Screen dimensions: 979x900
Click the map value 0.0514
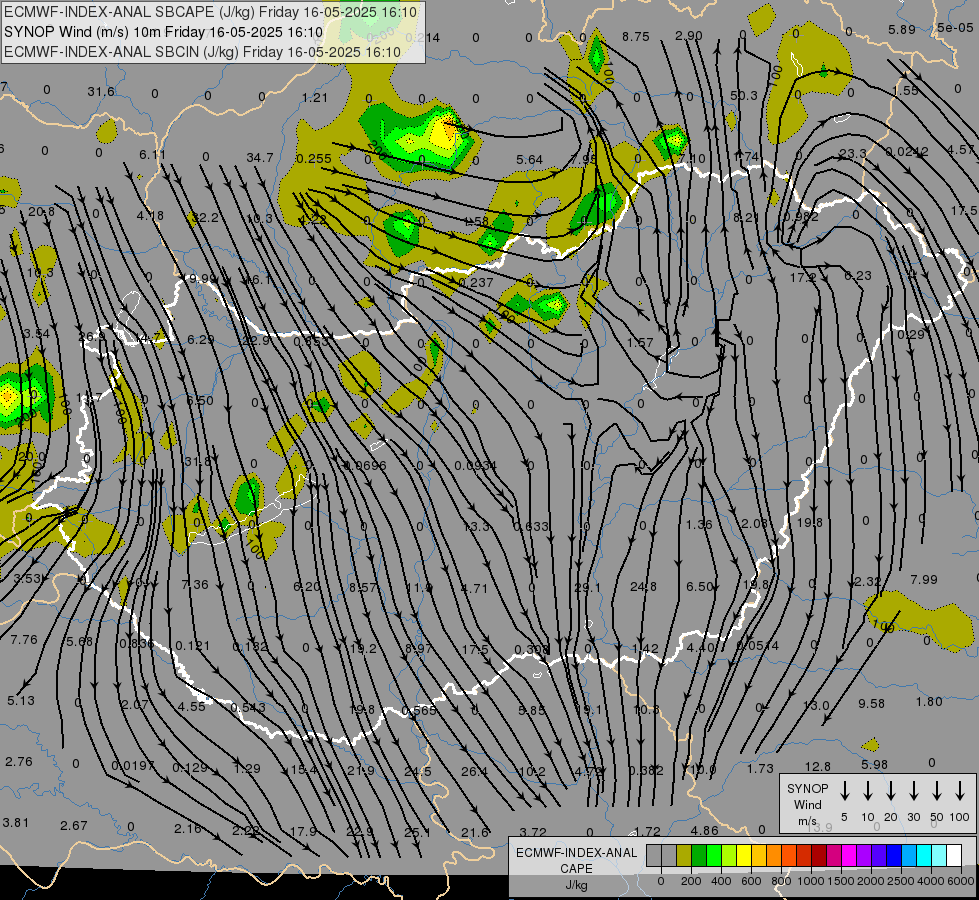click(758, 646)
